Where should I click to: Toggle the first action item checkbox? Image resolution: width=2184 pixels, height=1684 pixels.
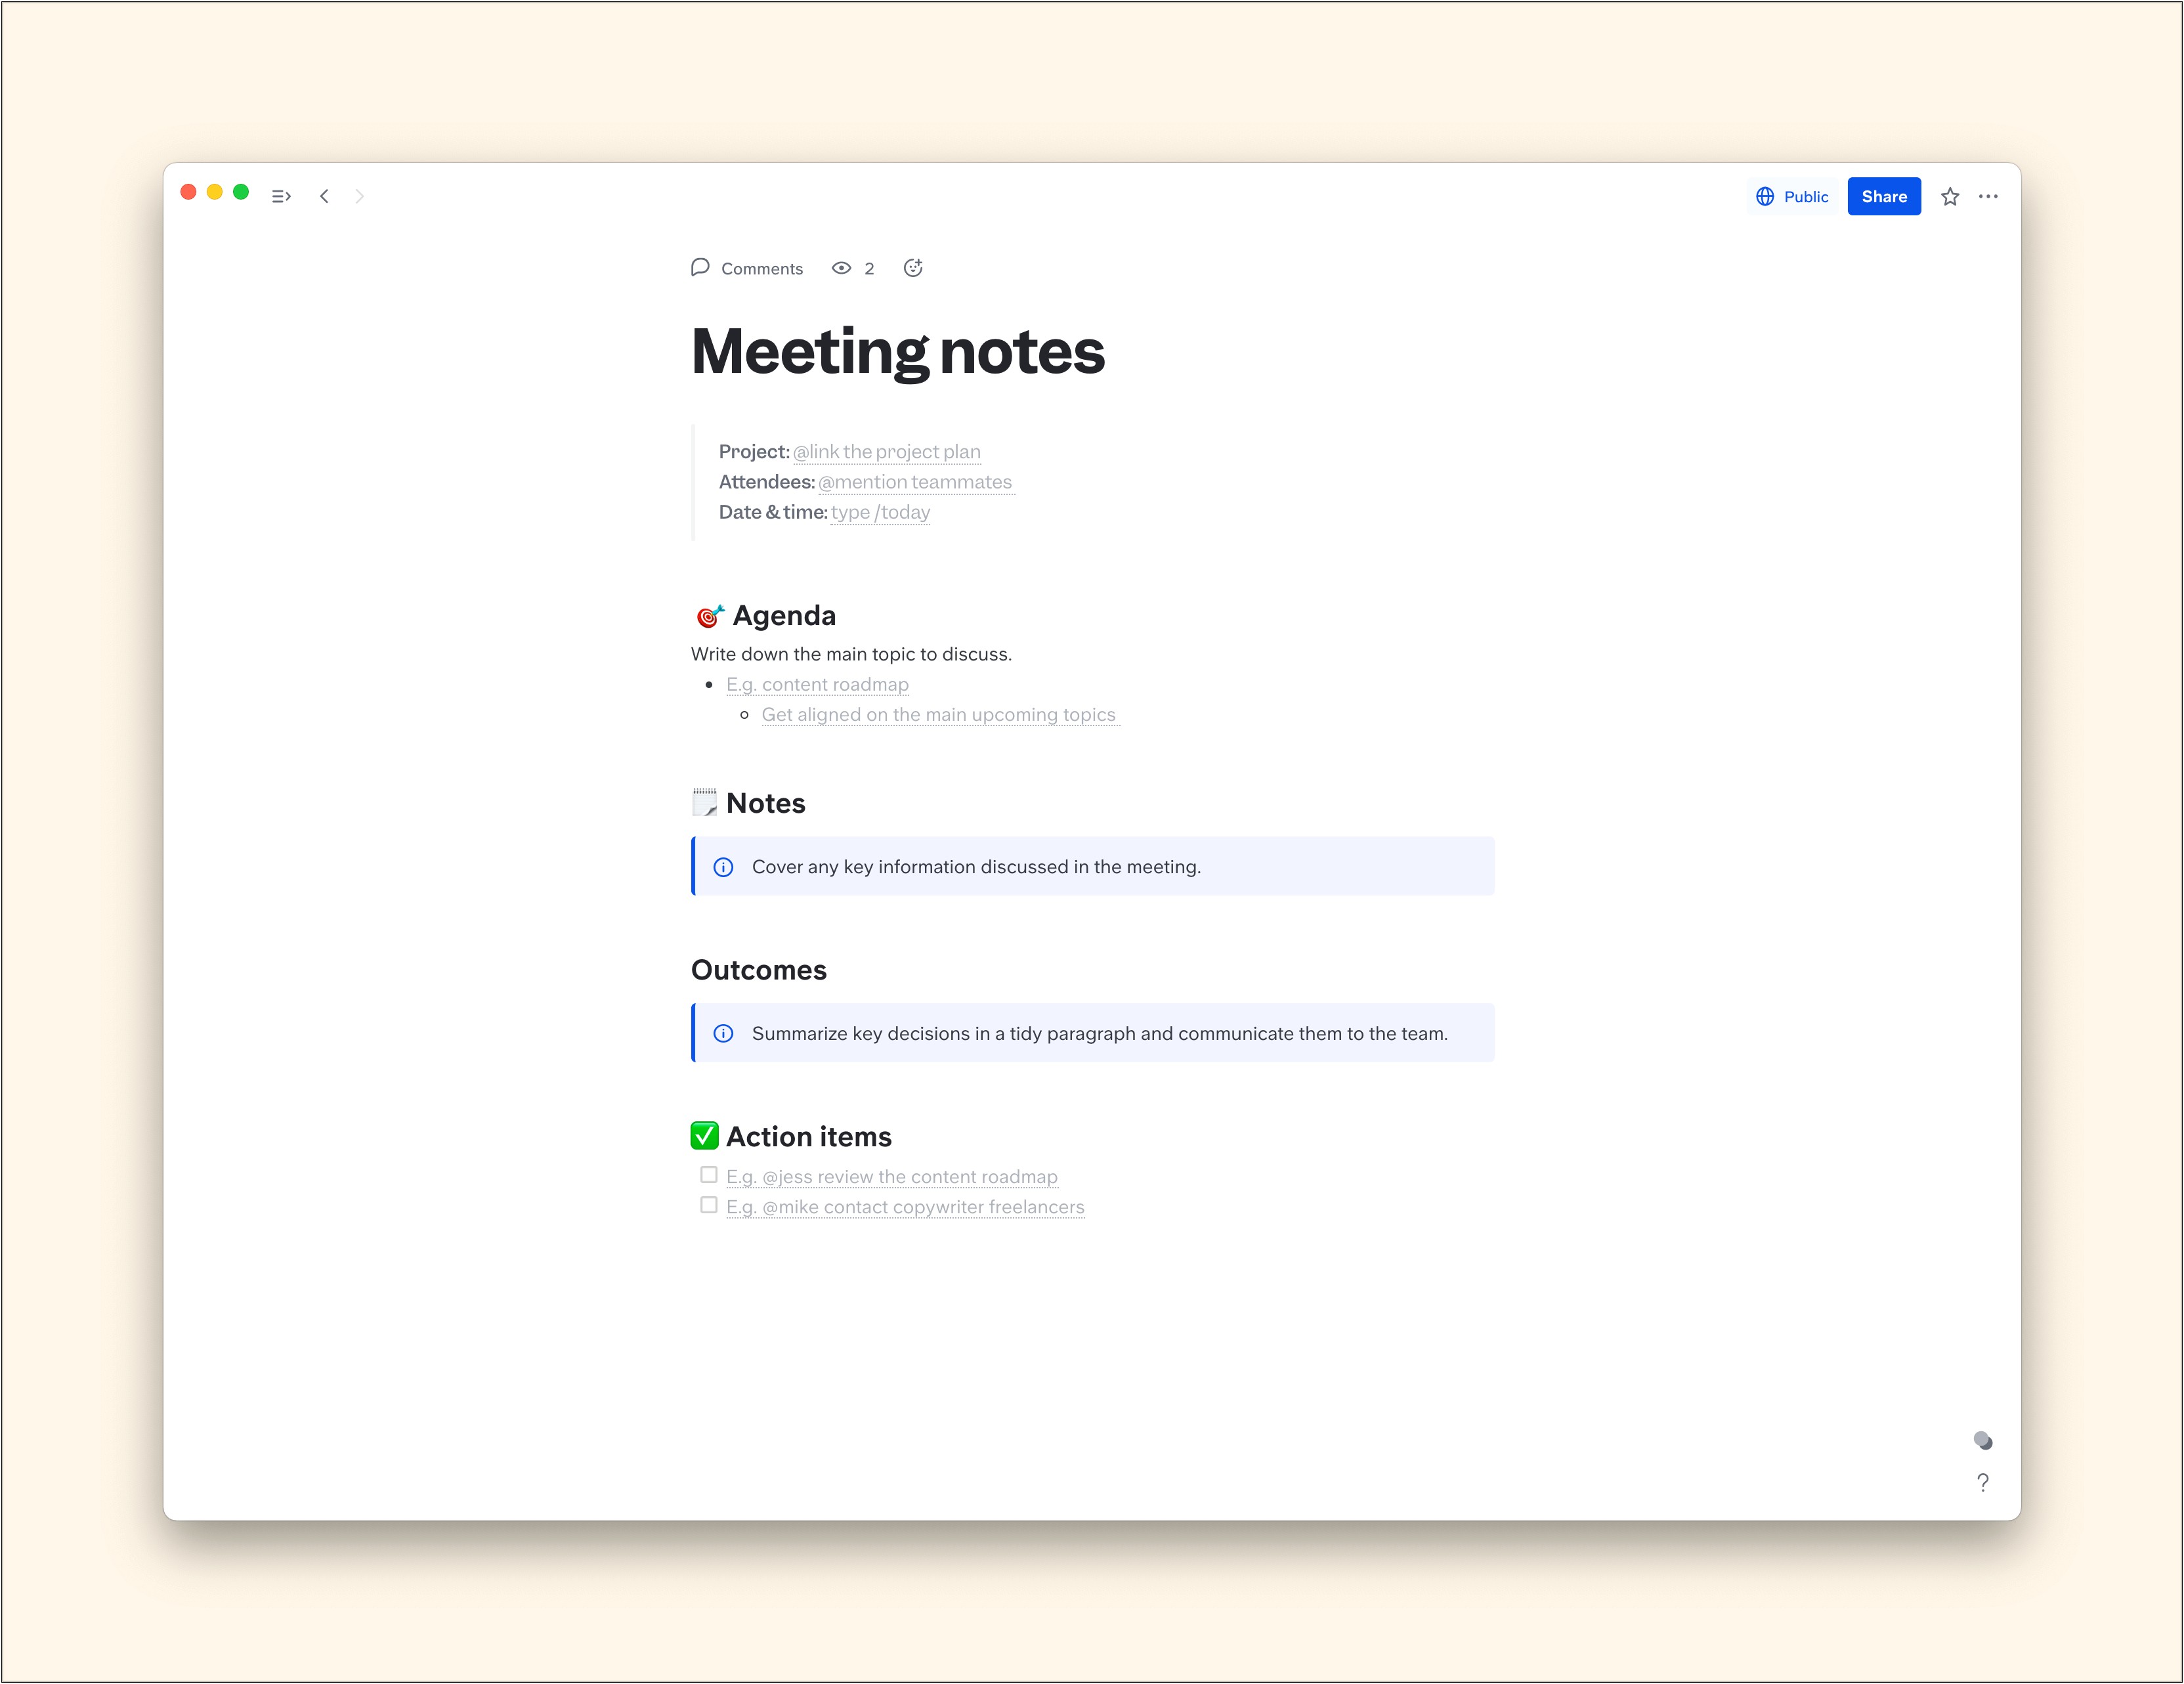(706, 1175)
